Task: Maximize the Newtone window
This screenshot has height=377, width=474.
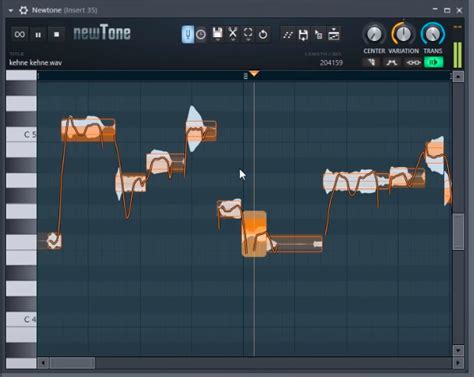Action: coord(447,10)
